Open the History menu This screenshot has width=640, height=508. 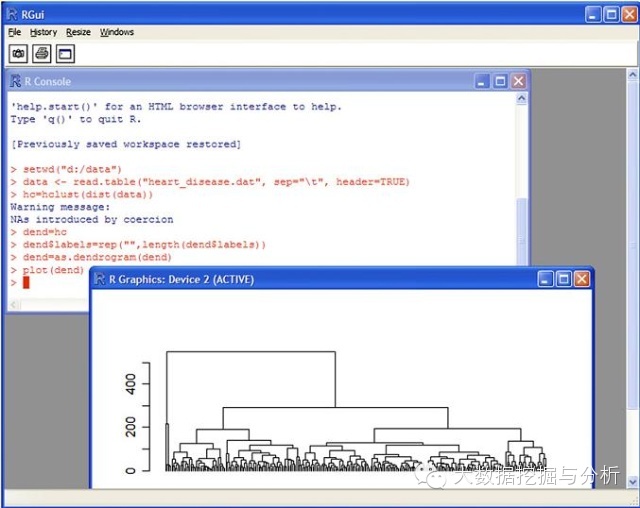pos(43,32)
